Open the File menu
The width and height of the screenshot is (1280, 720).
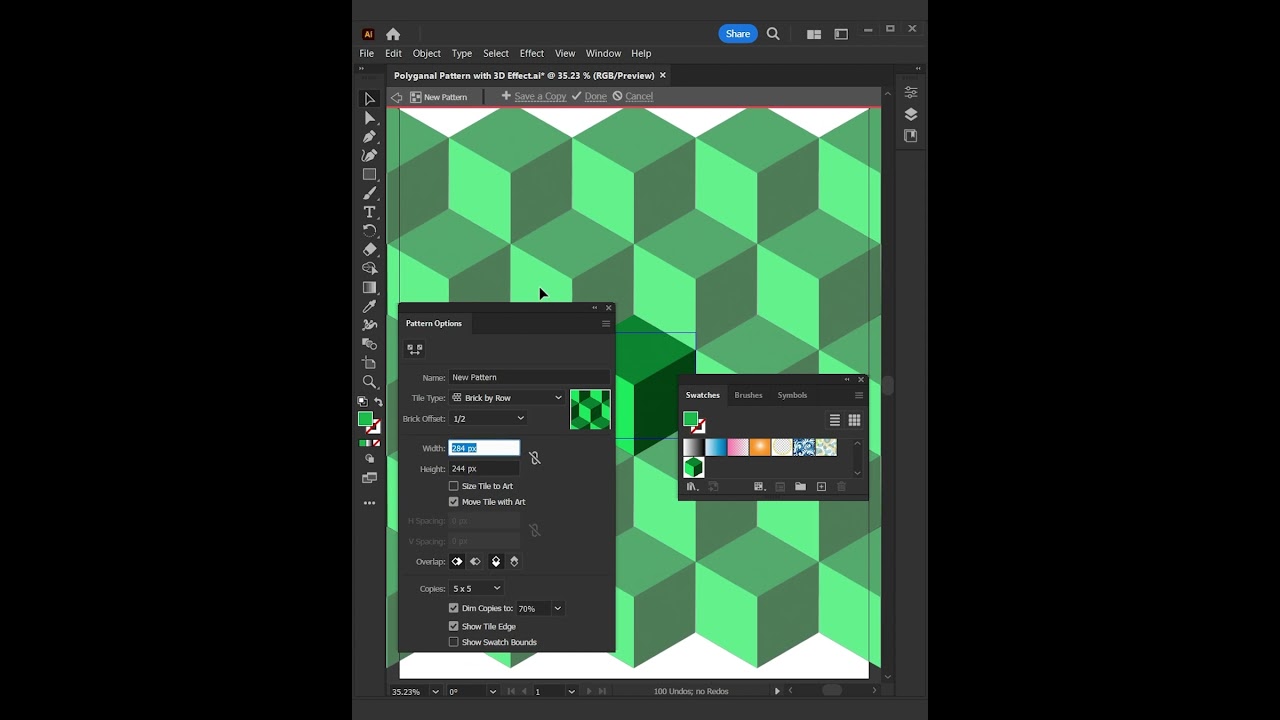click(367, 54)
